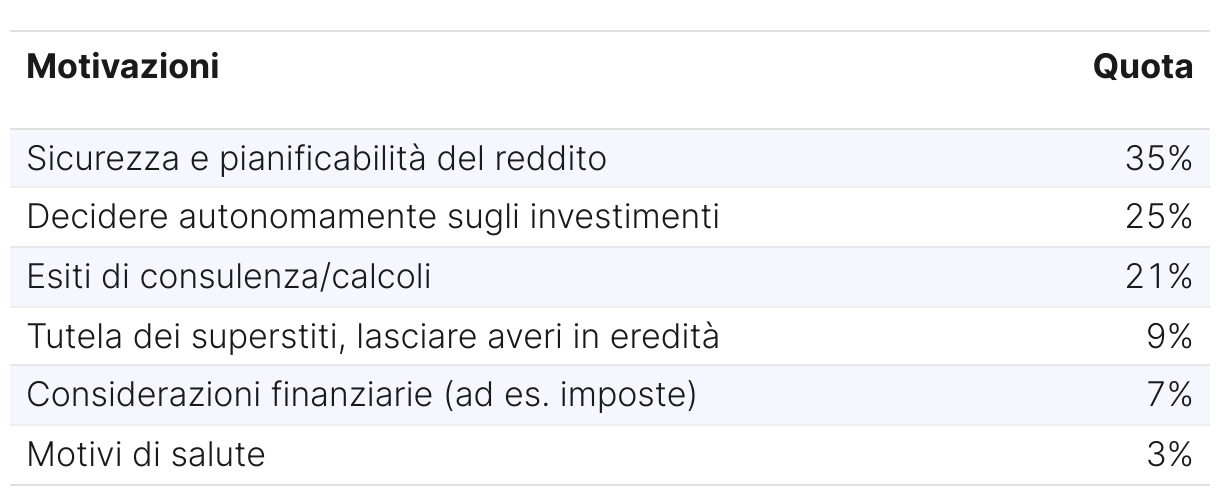
Task: Click the word 'reddito' in the first row
Action: pos(550,158)
